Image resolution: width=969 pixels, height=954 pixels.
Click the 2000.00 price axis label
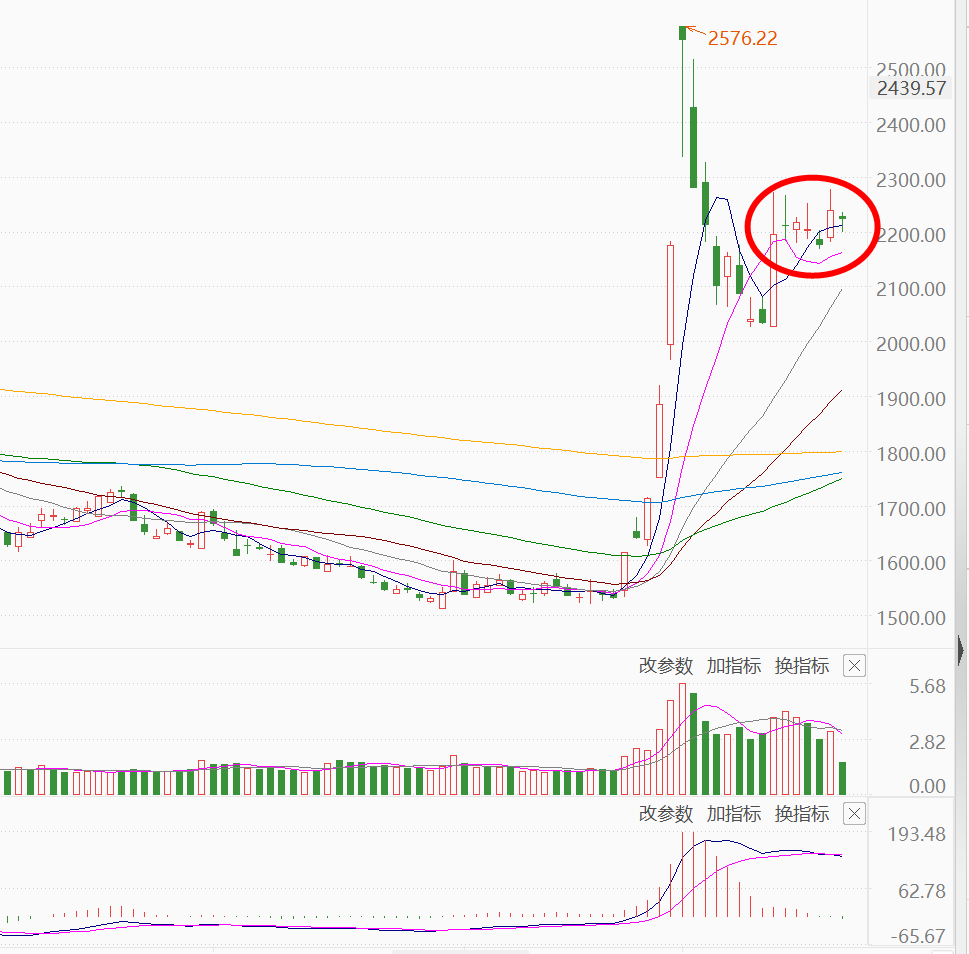pos(911,344)
